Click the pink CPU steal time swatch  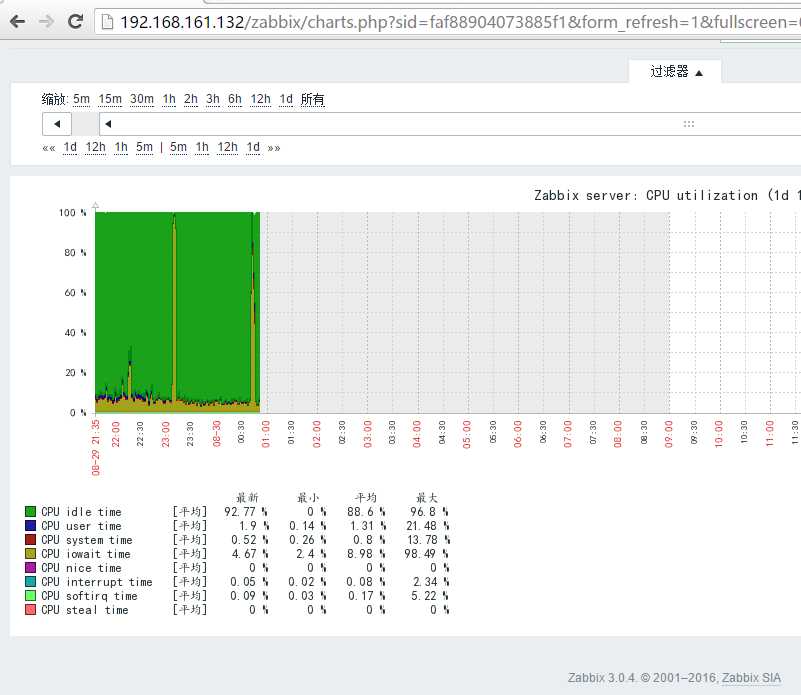[31, 610]
